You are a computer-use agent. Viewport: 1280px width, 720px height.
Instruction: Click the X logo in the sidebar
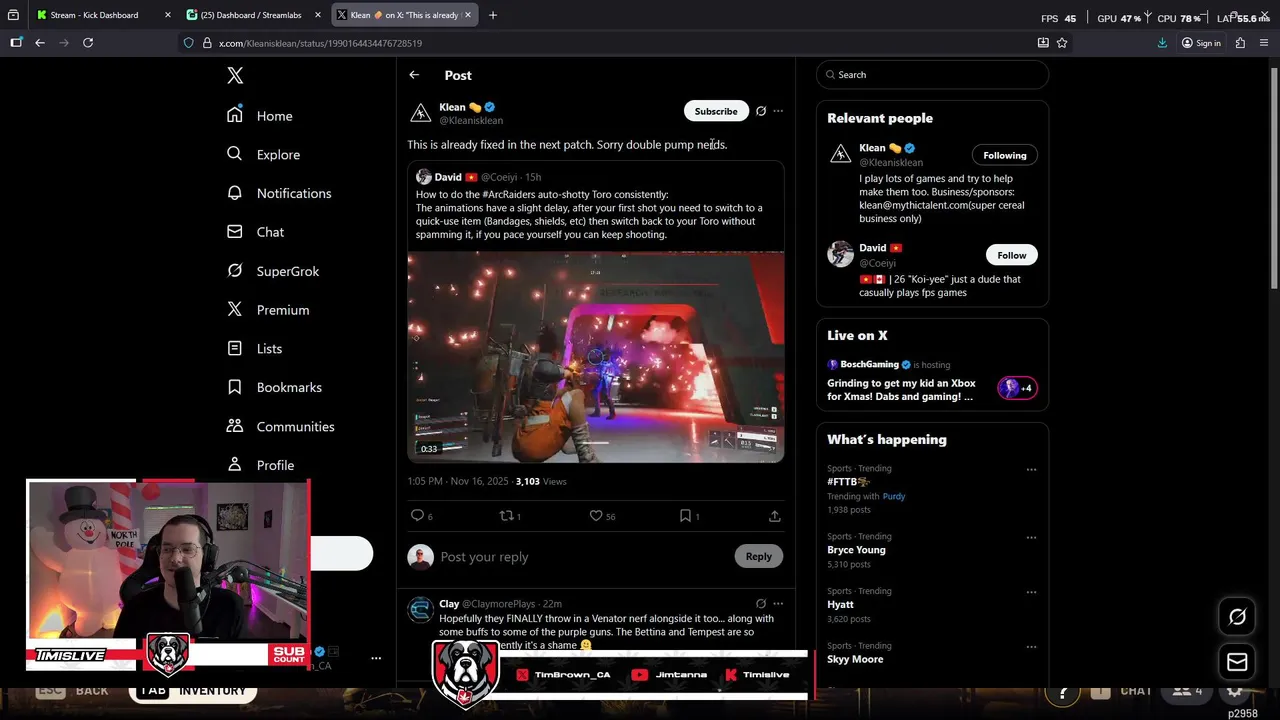click(x=235, y=76)
